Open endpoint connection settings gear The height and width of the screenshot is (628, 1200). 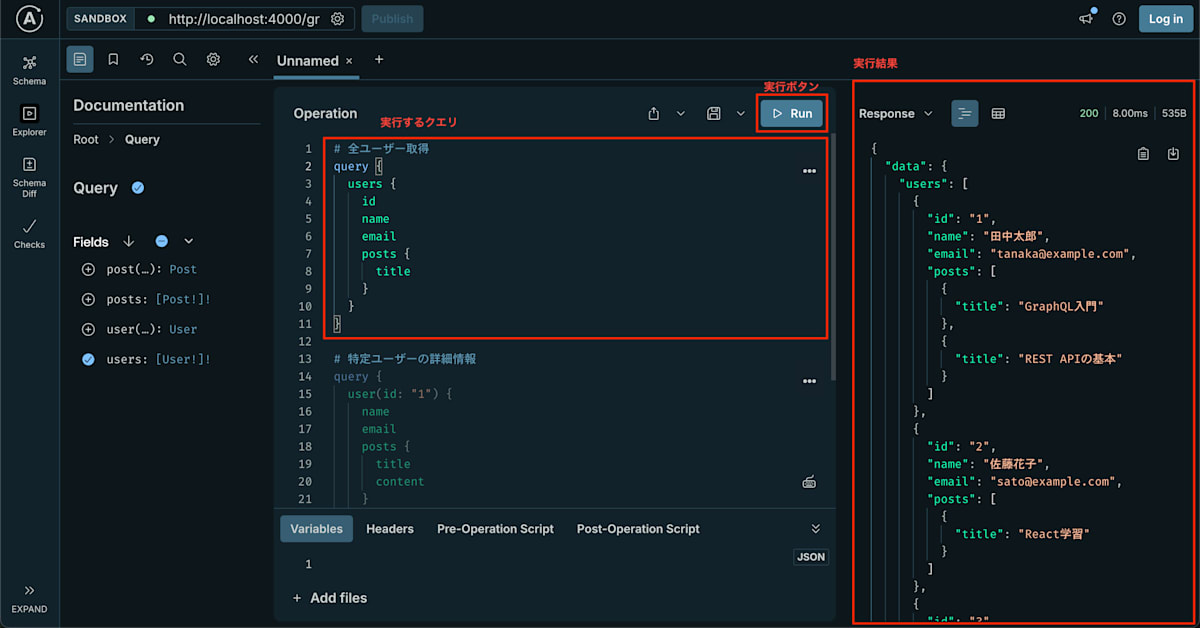(x=338, y=19)
